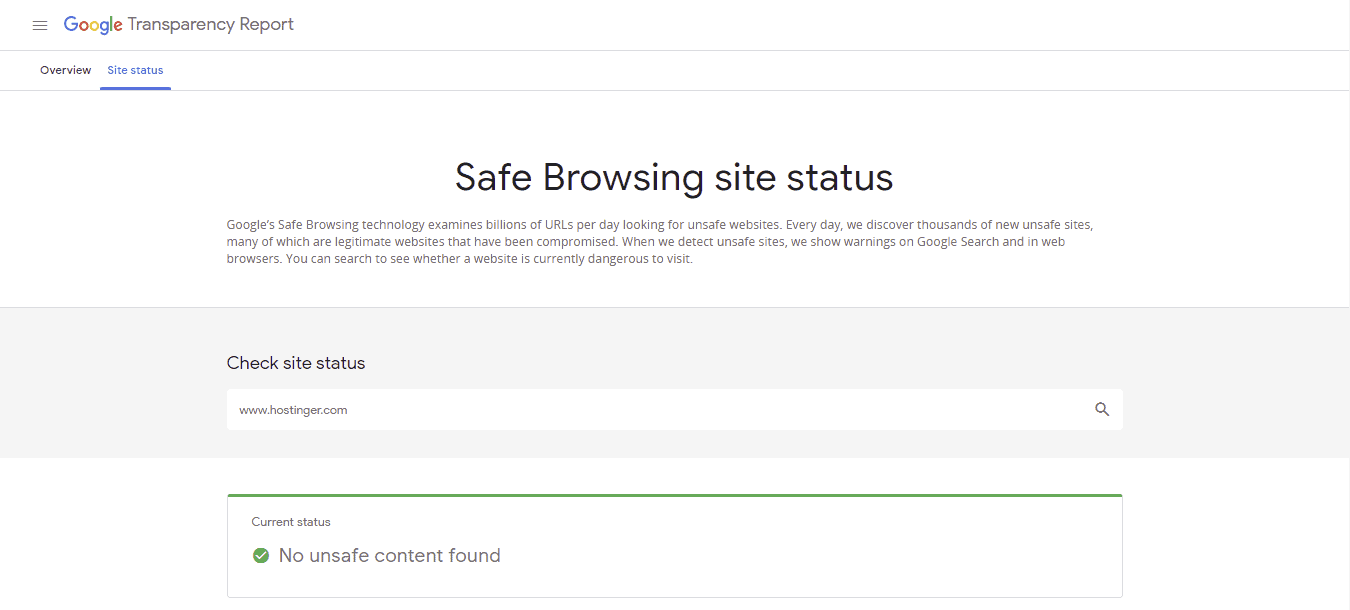Open the hamburger main menu
The image size is (1350, 610).
point(40,25)
